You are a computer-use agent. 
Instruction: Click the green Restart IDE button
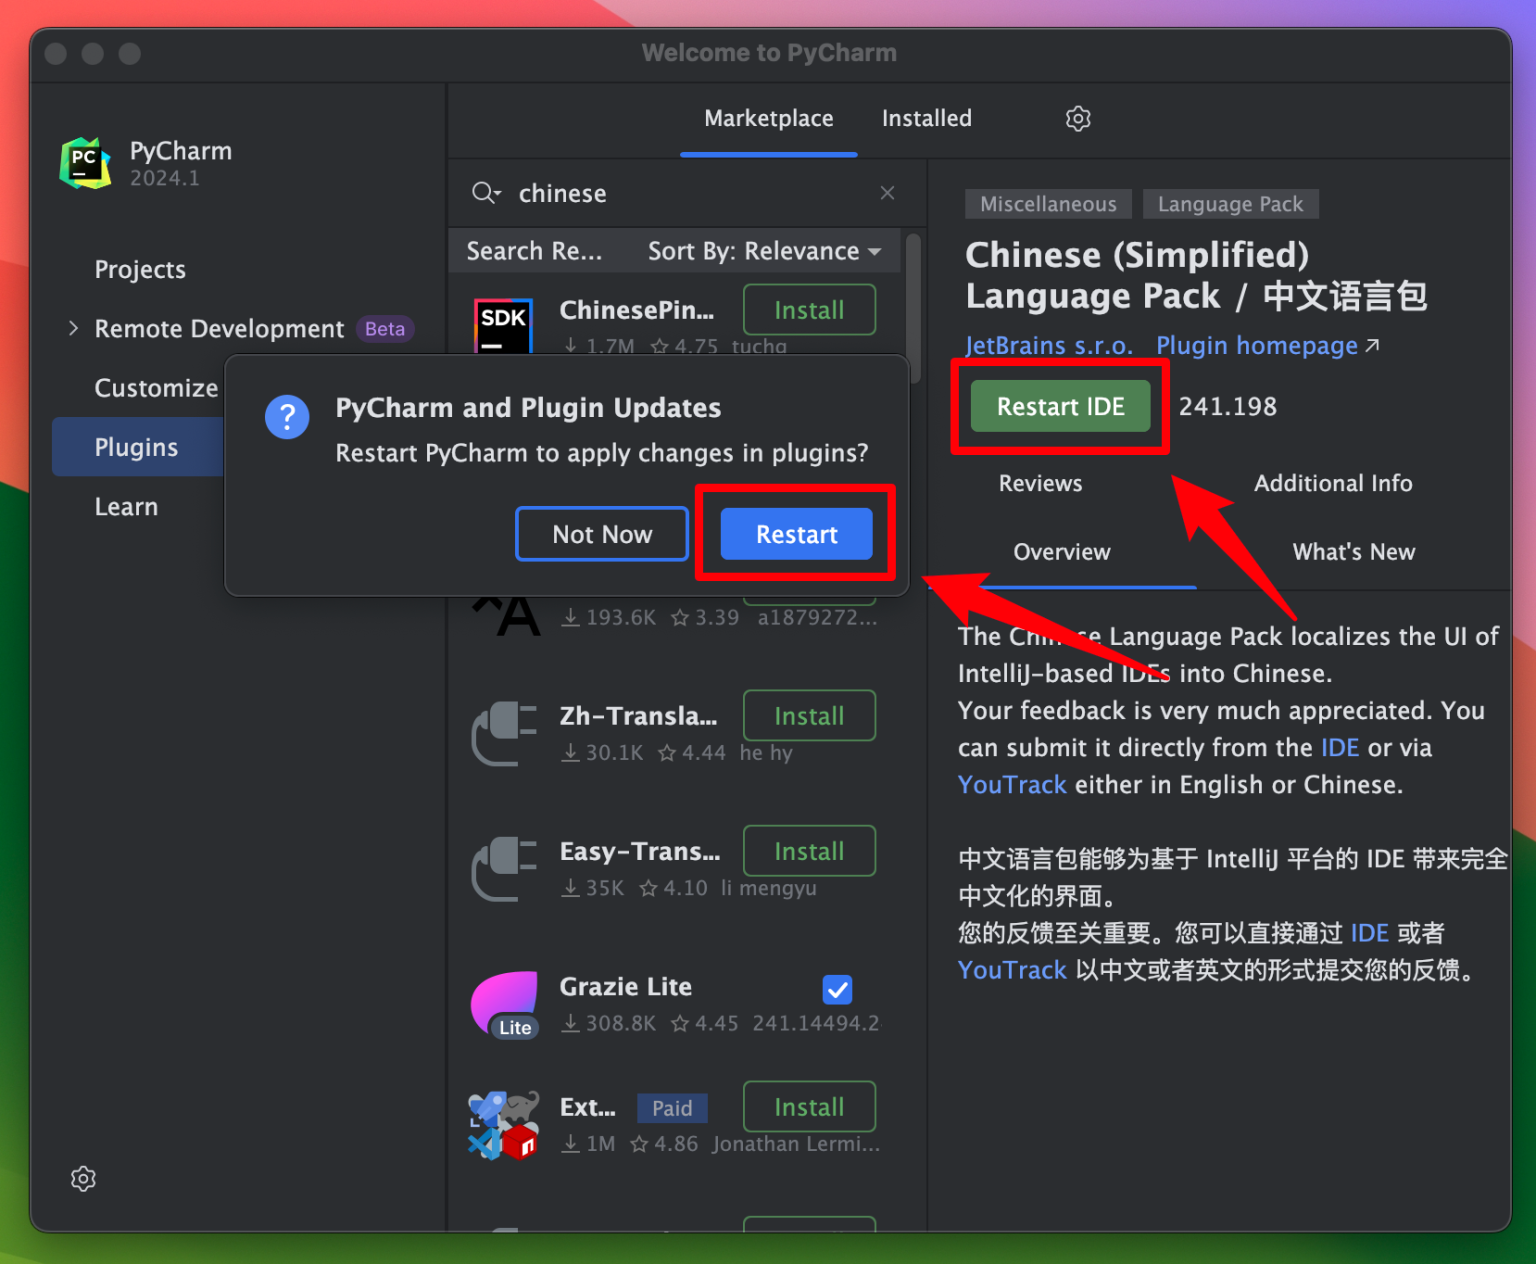1060,406
